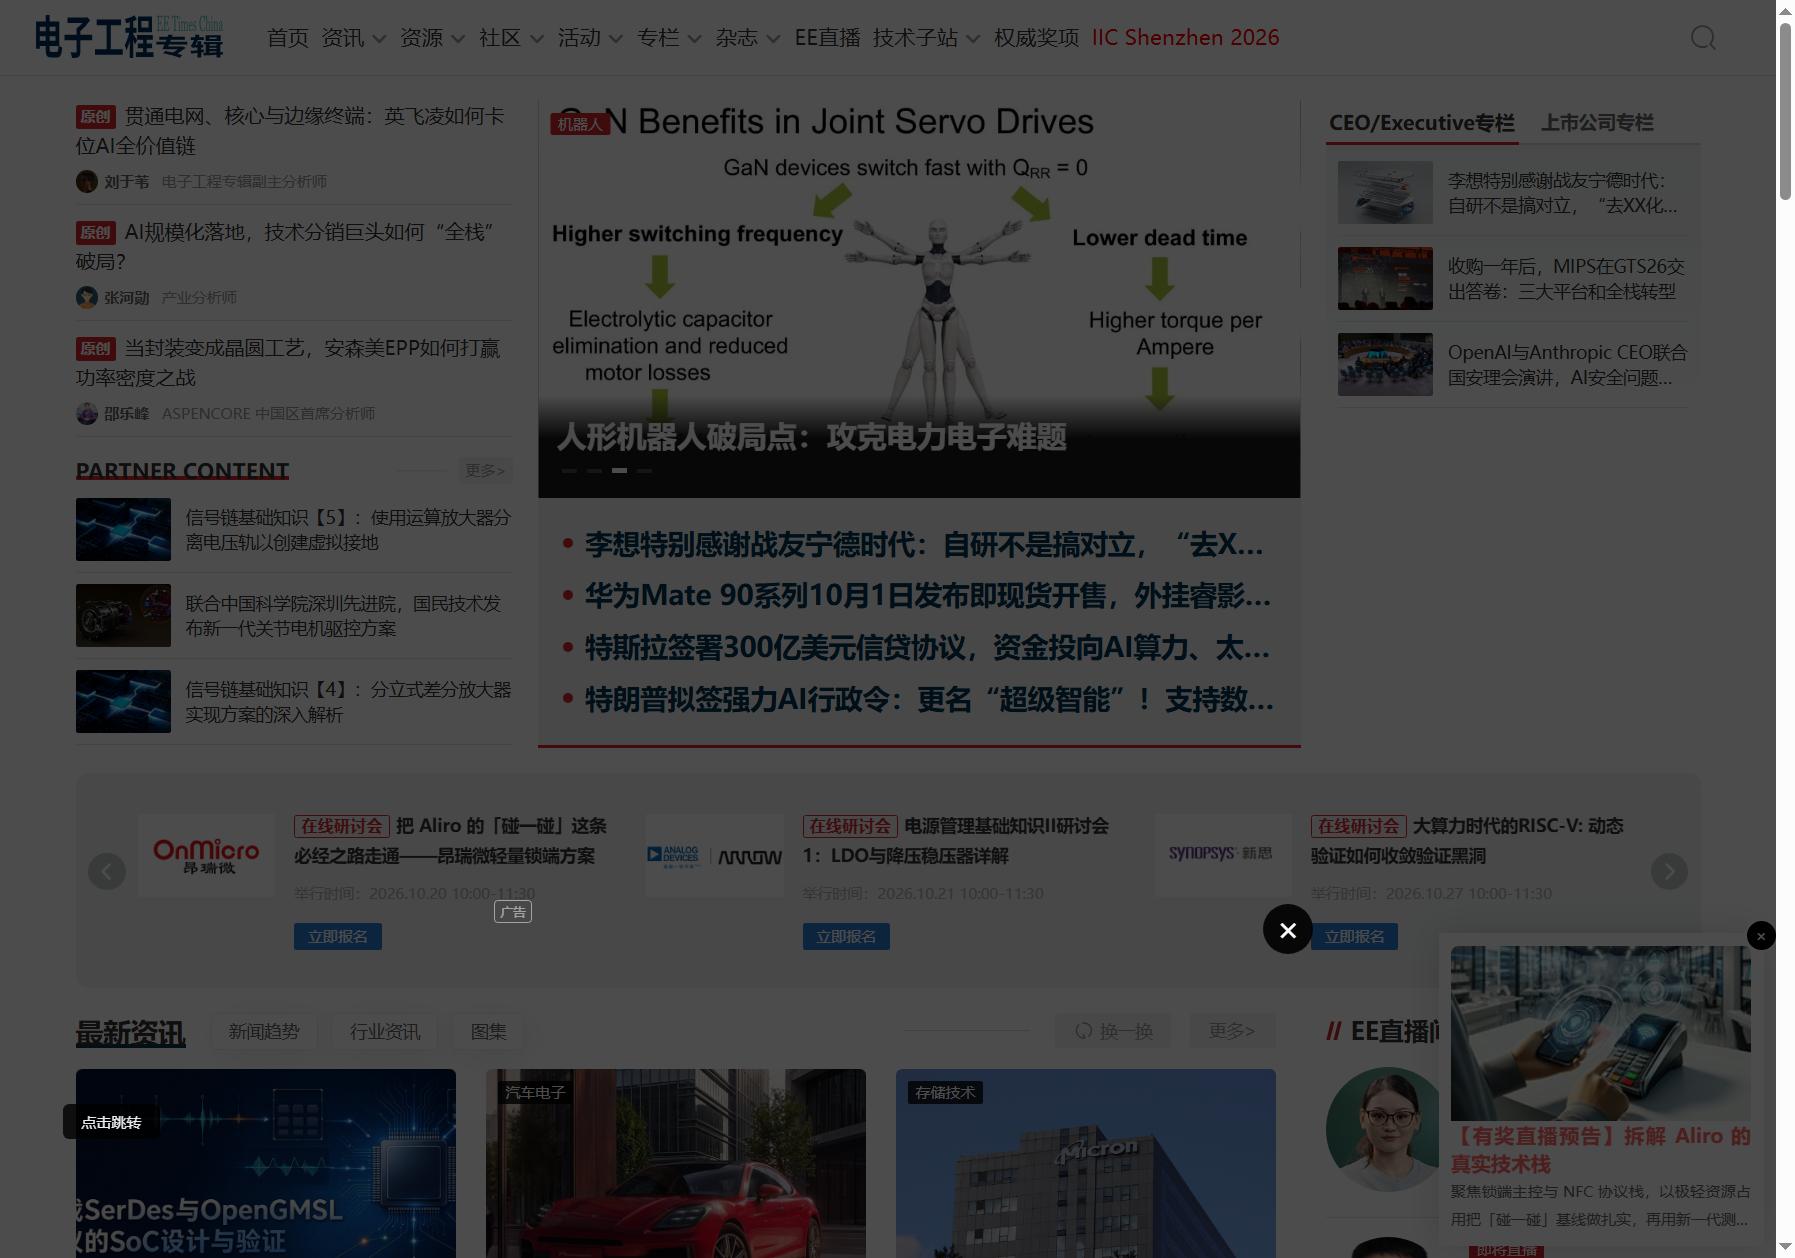The height and width of the screenshot is (1258, 1795).
Task: Go to previous webinar with left arrow
Action: point(107,871)
